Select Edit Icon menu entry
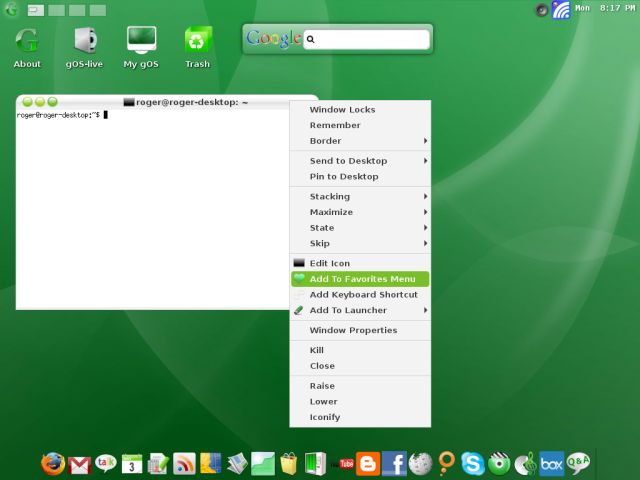 [x=360, y=263]
